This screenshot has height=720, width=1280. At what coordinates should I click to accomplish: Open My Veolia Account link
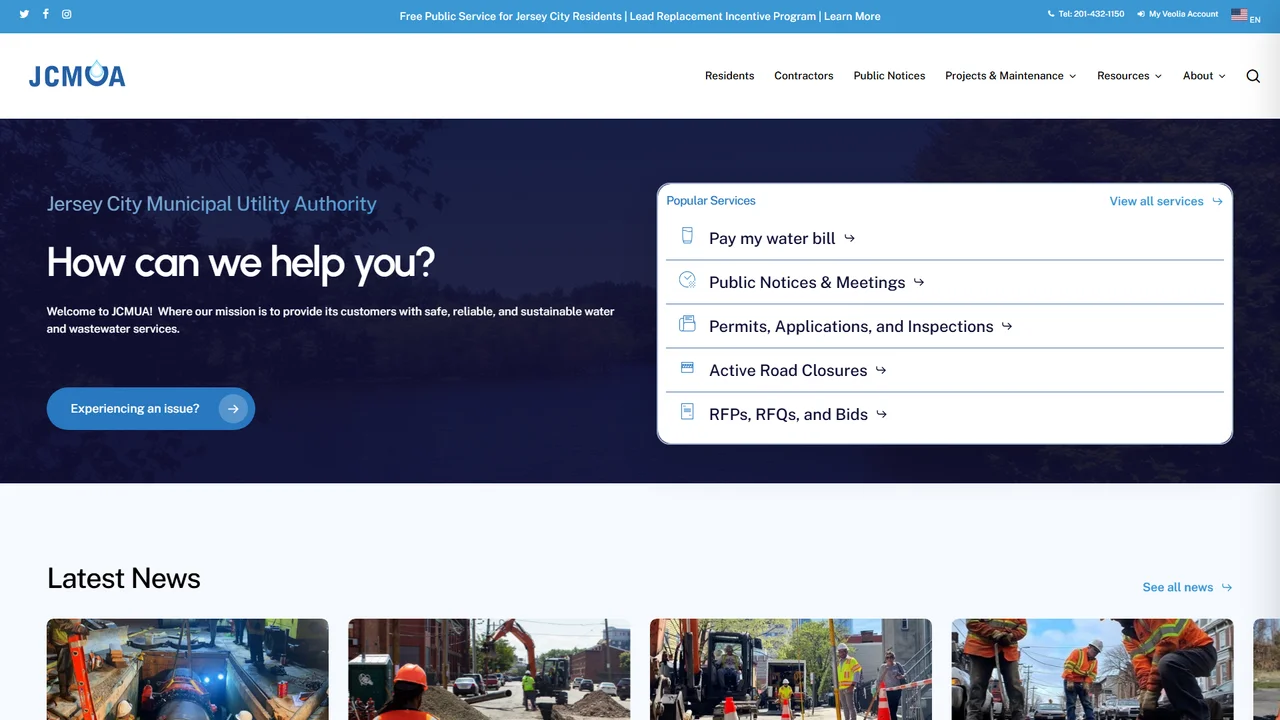(1183, 14)
